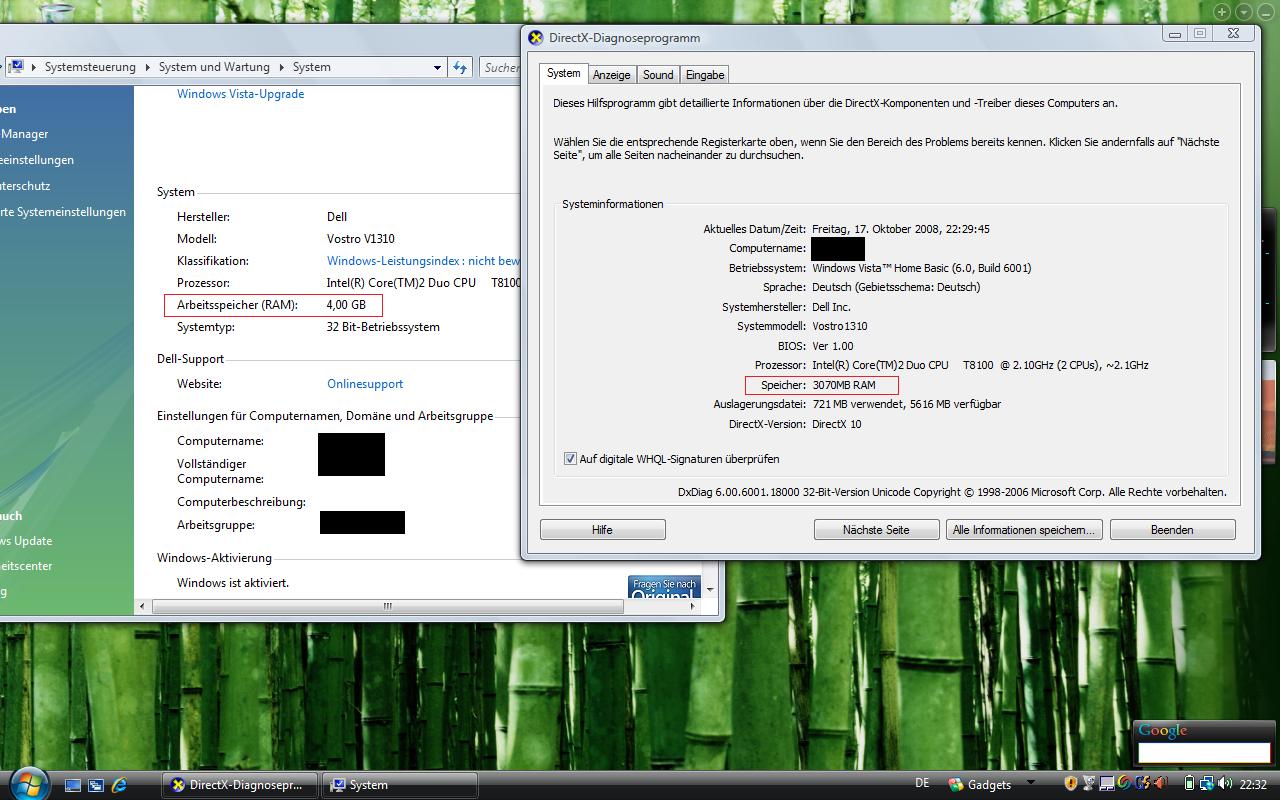The width and height of the screenshot is (1280, 800).
Task: Click the computer icon in the address bar
Action: pos(17,67)
